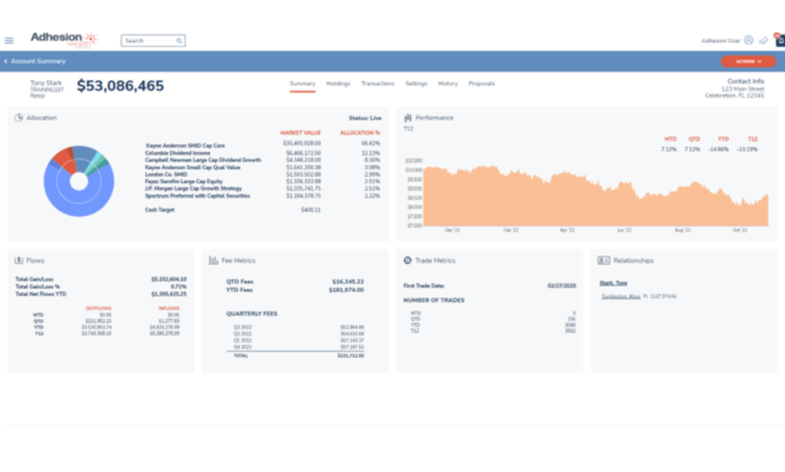Go back using the Account Summary chevron
This screenshot has height=472, width=785.
point(6,62)
